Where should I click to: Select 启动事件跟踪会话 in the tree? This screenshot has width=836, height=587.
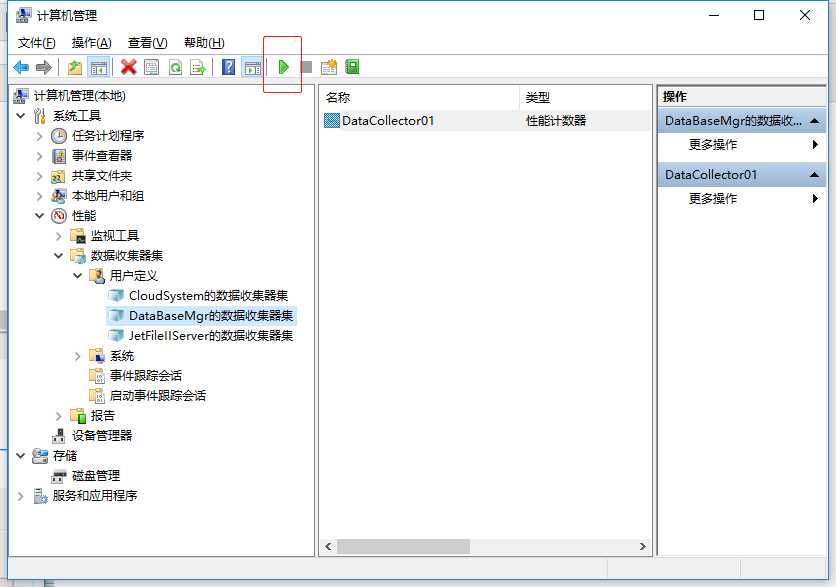click(x=157, y=396)
